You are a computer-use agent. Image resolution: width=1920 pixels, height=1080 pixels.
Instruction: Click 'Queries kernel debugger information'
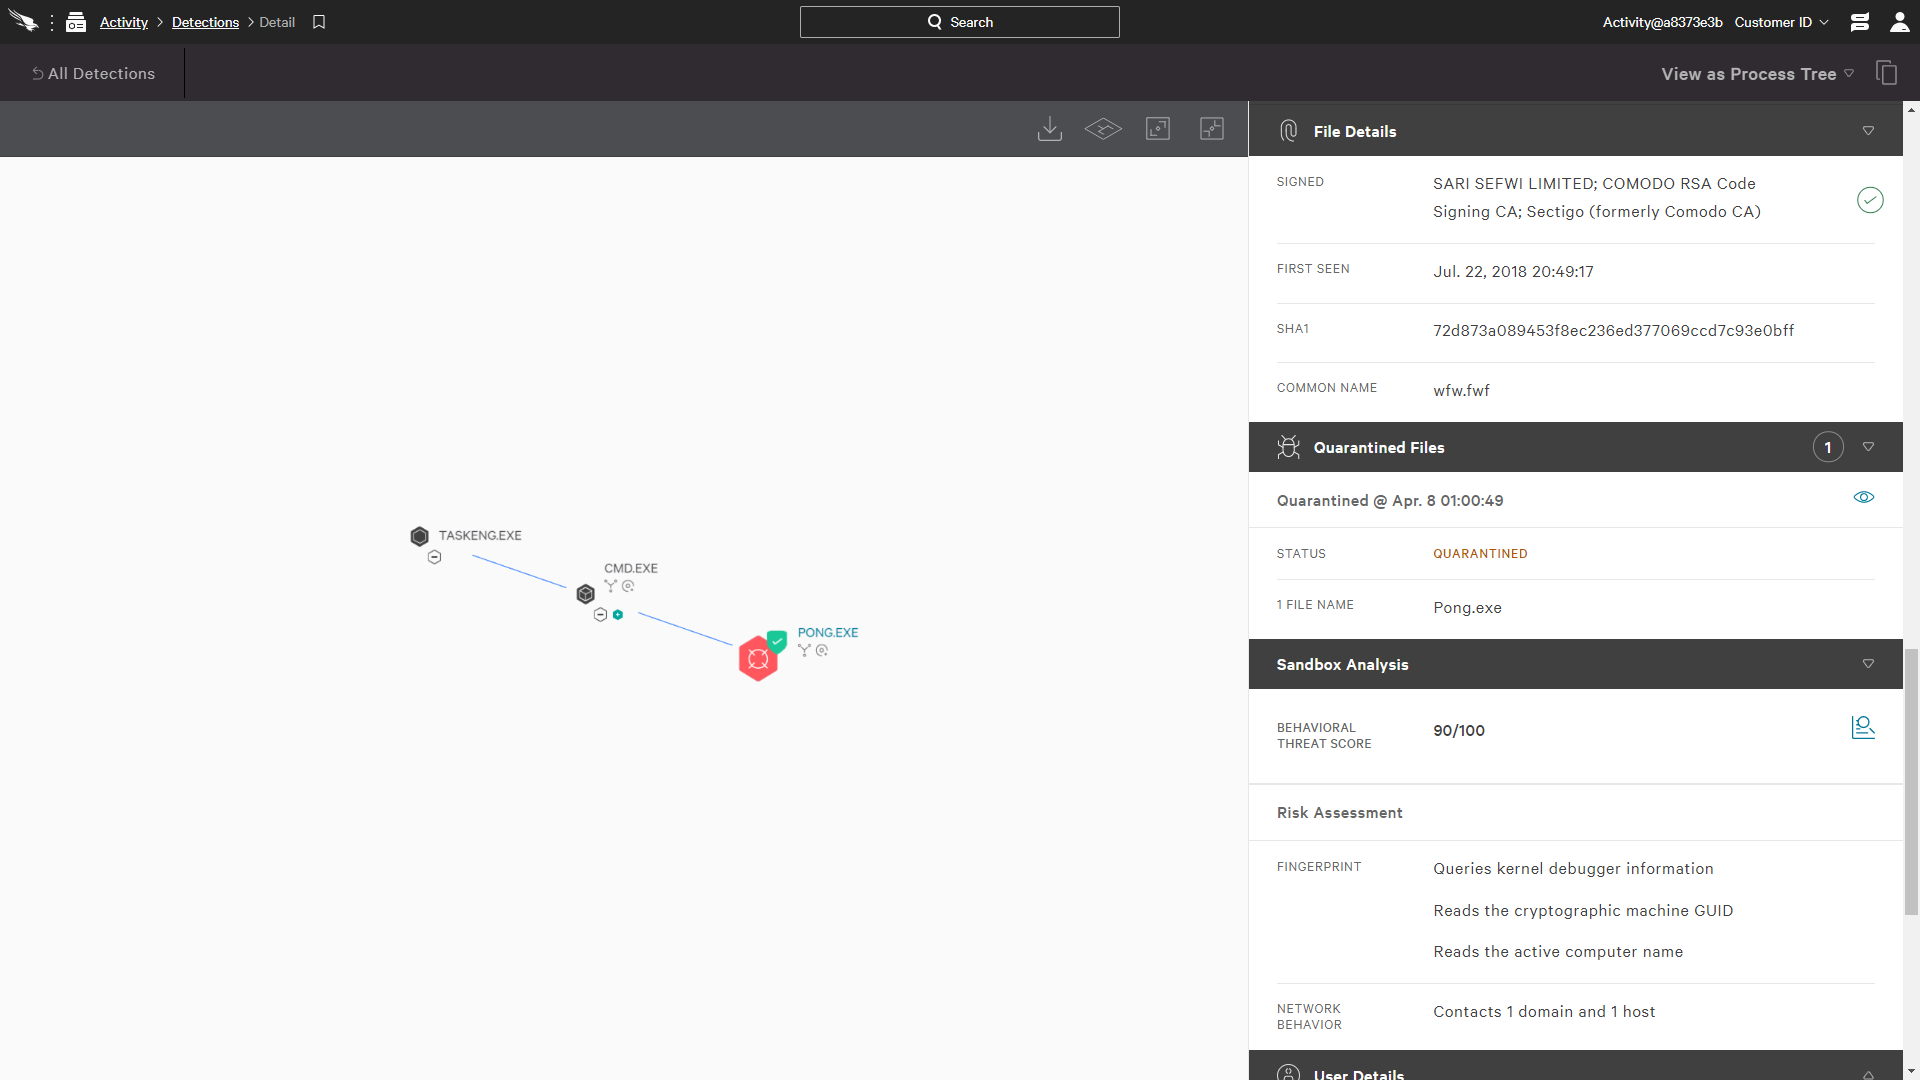coord(1573,869)
